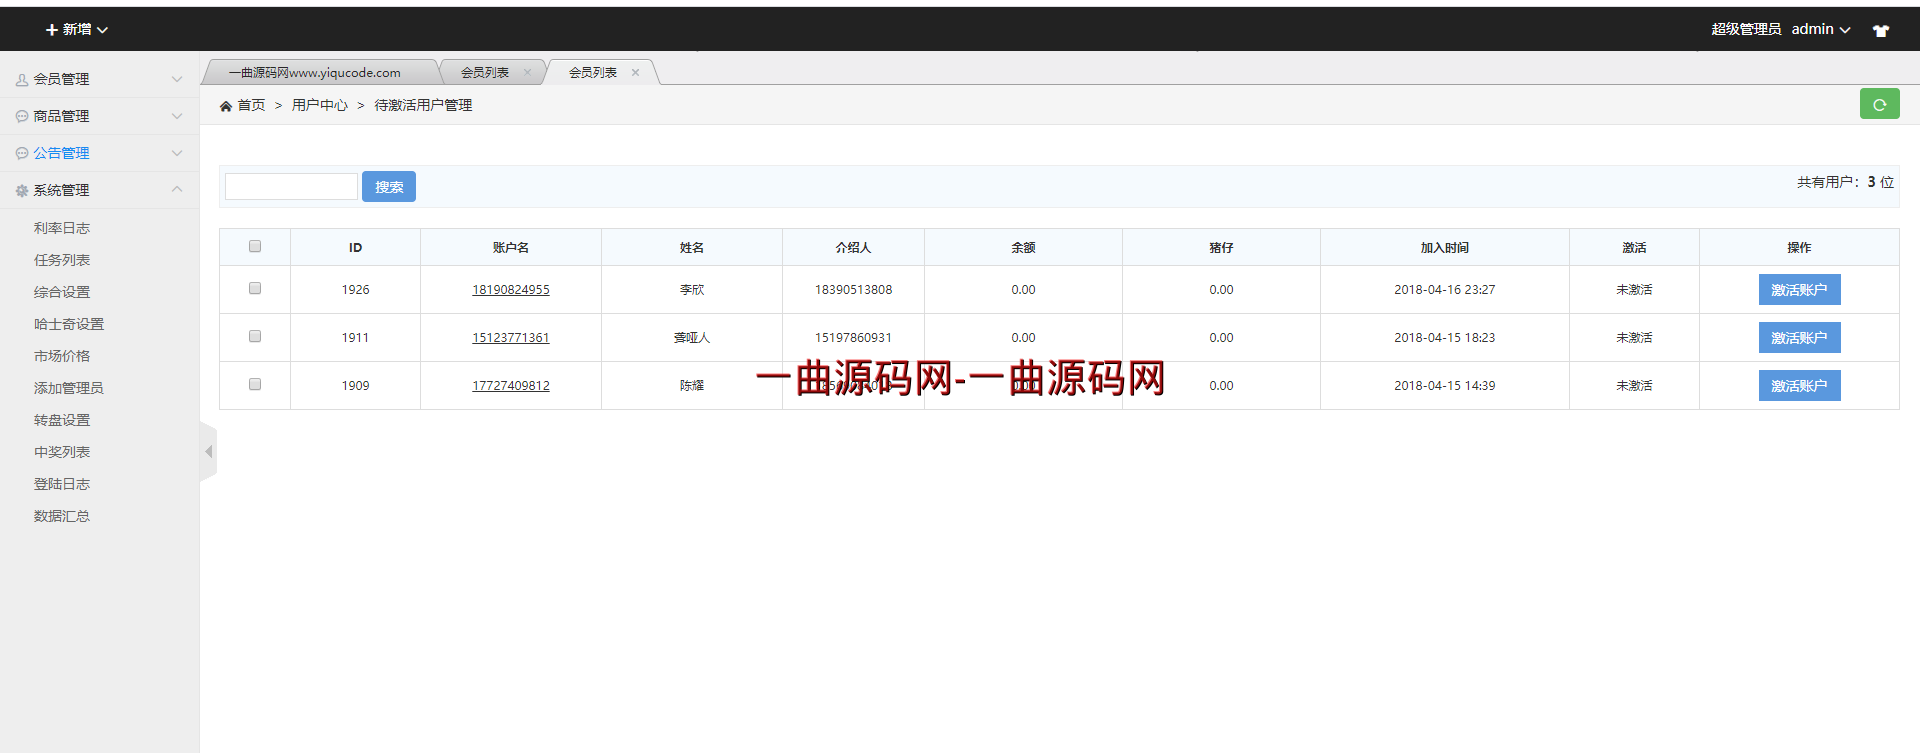Close the inactive 会员列表 tab with its X

527,73
